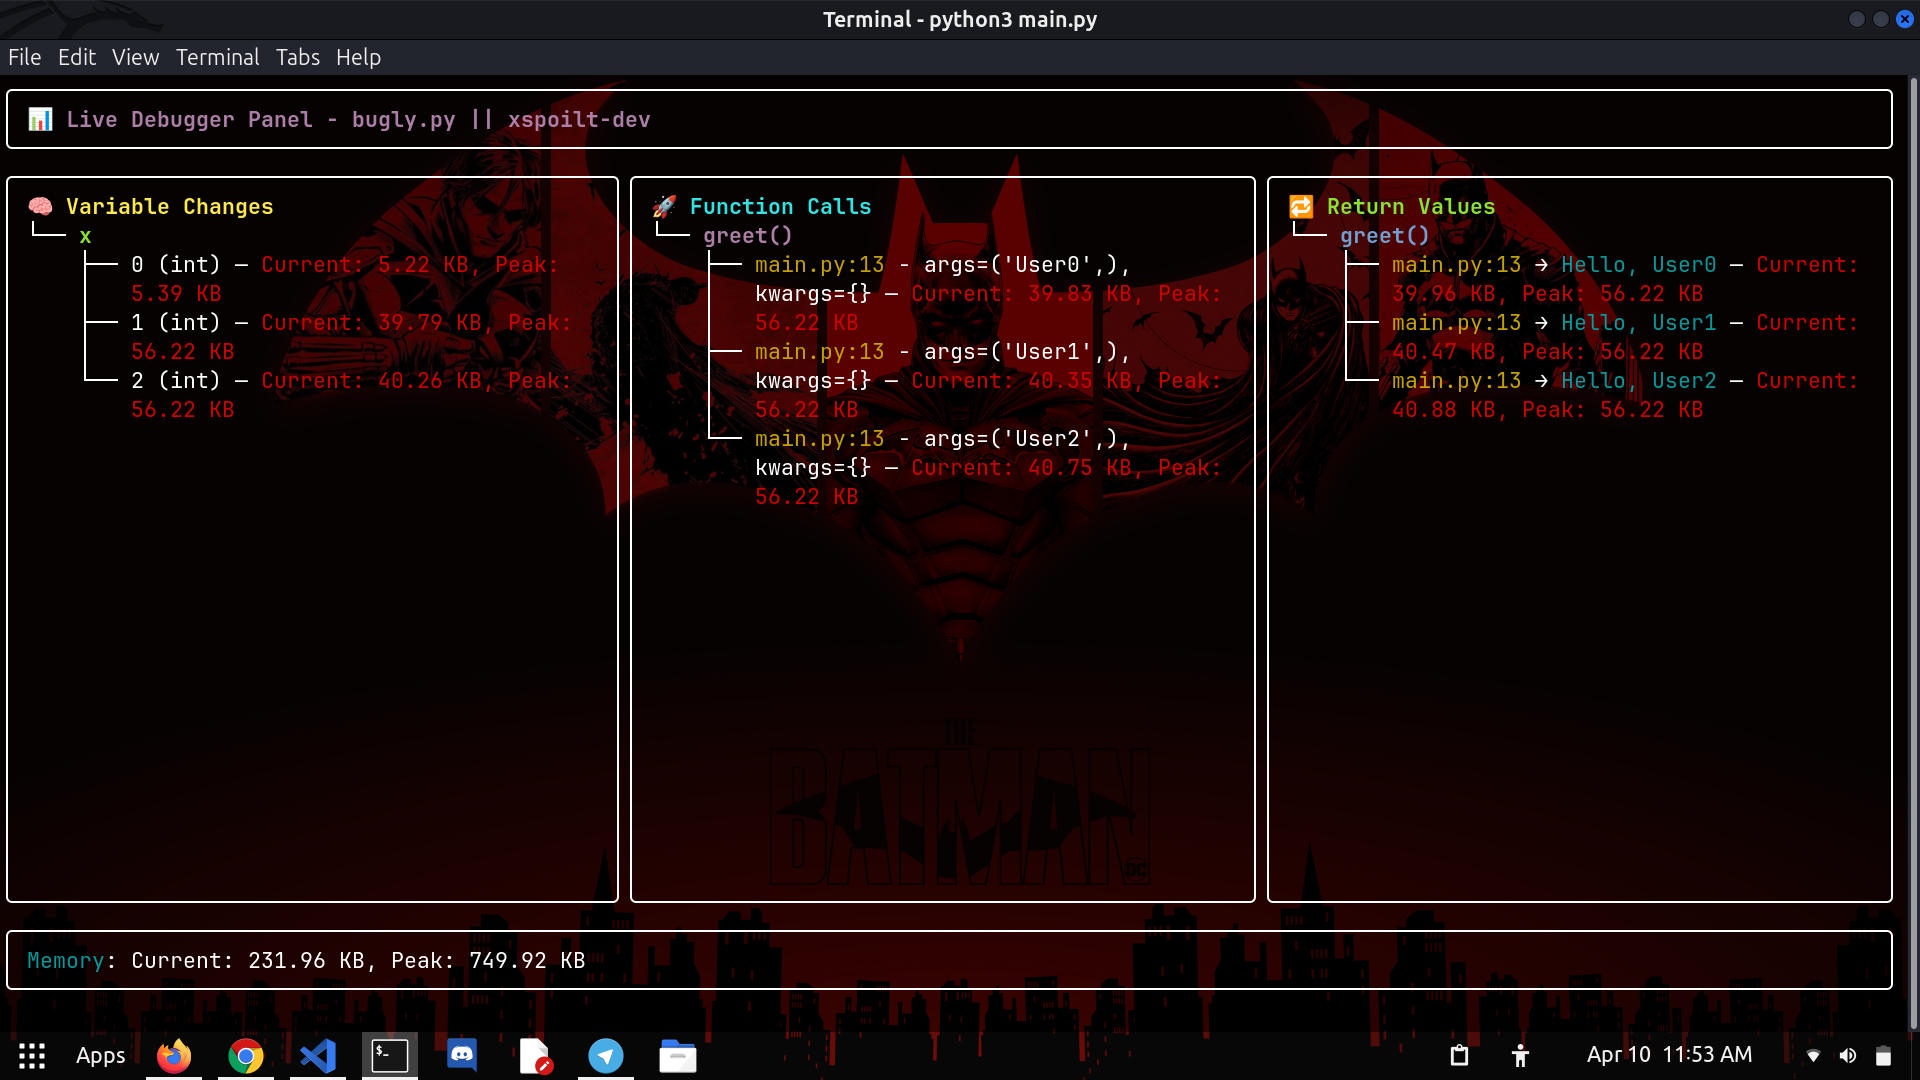Click the Terminal icon in taskbar

(390, 1056)
